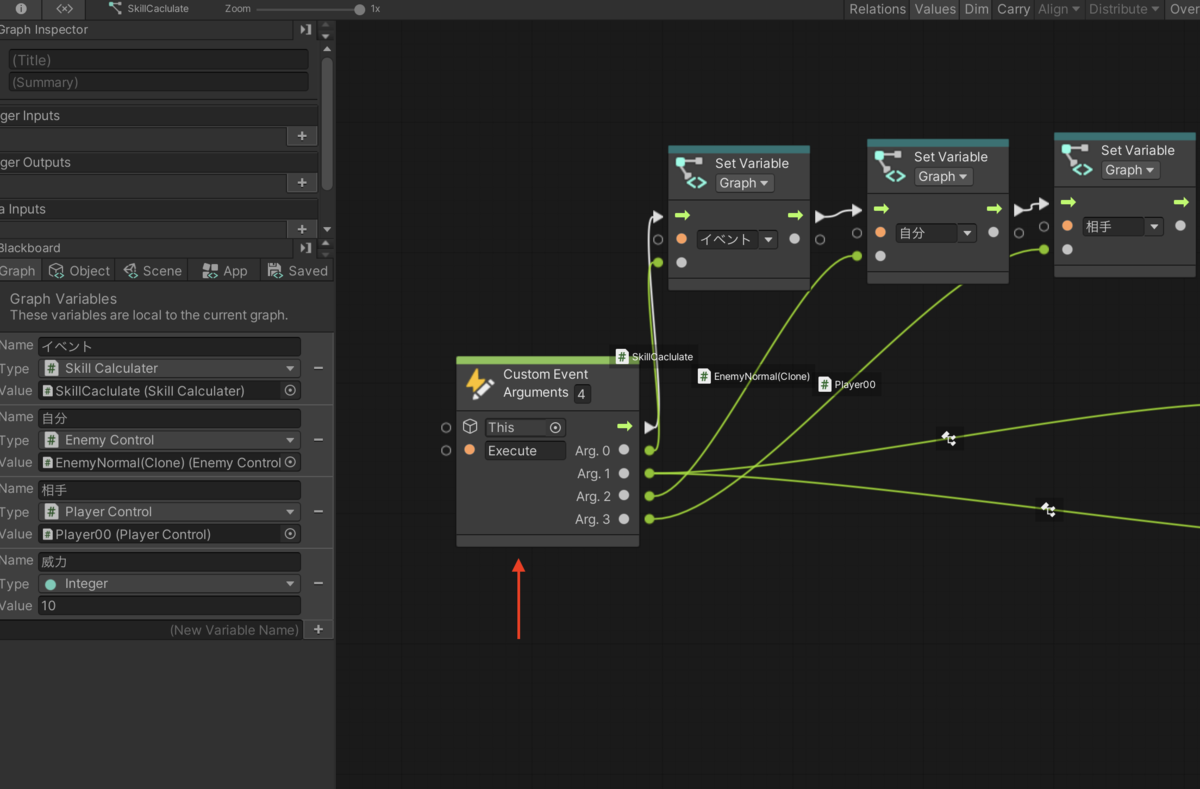The width and height of the screenshot is (1200, 789).
Task: Select the upper reroute node on connection
Action: [949, 438]
